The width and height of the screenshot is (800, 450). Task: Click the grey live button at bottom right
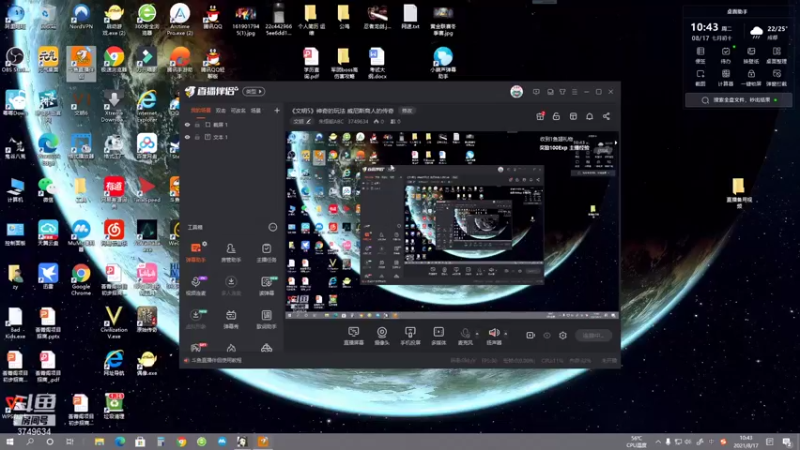coord(593,335)
